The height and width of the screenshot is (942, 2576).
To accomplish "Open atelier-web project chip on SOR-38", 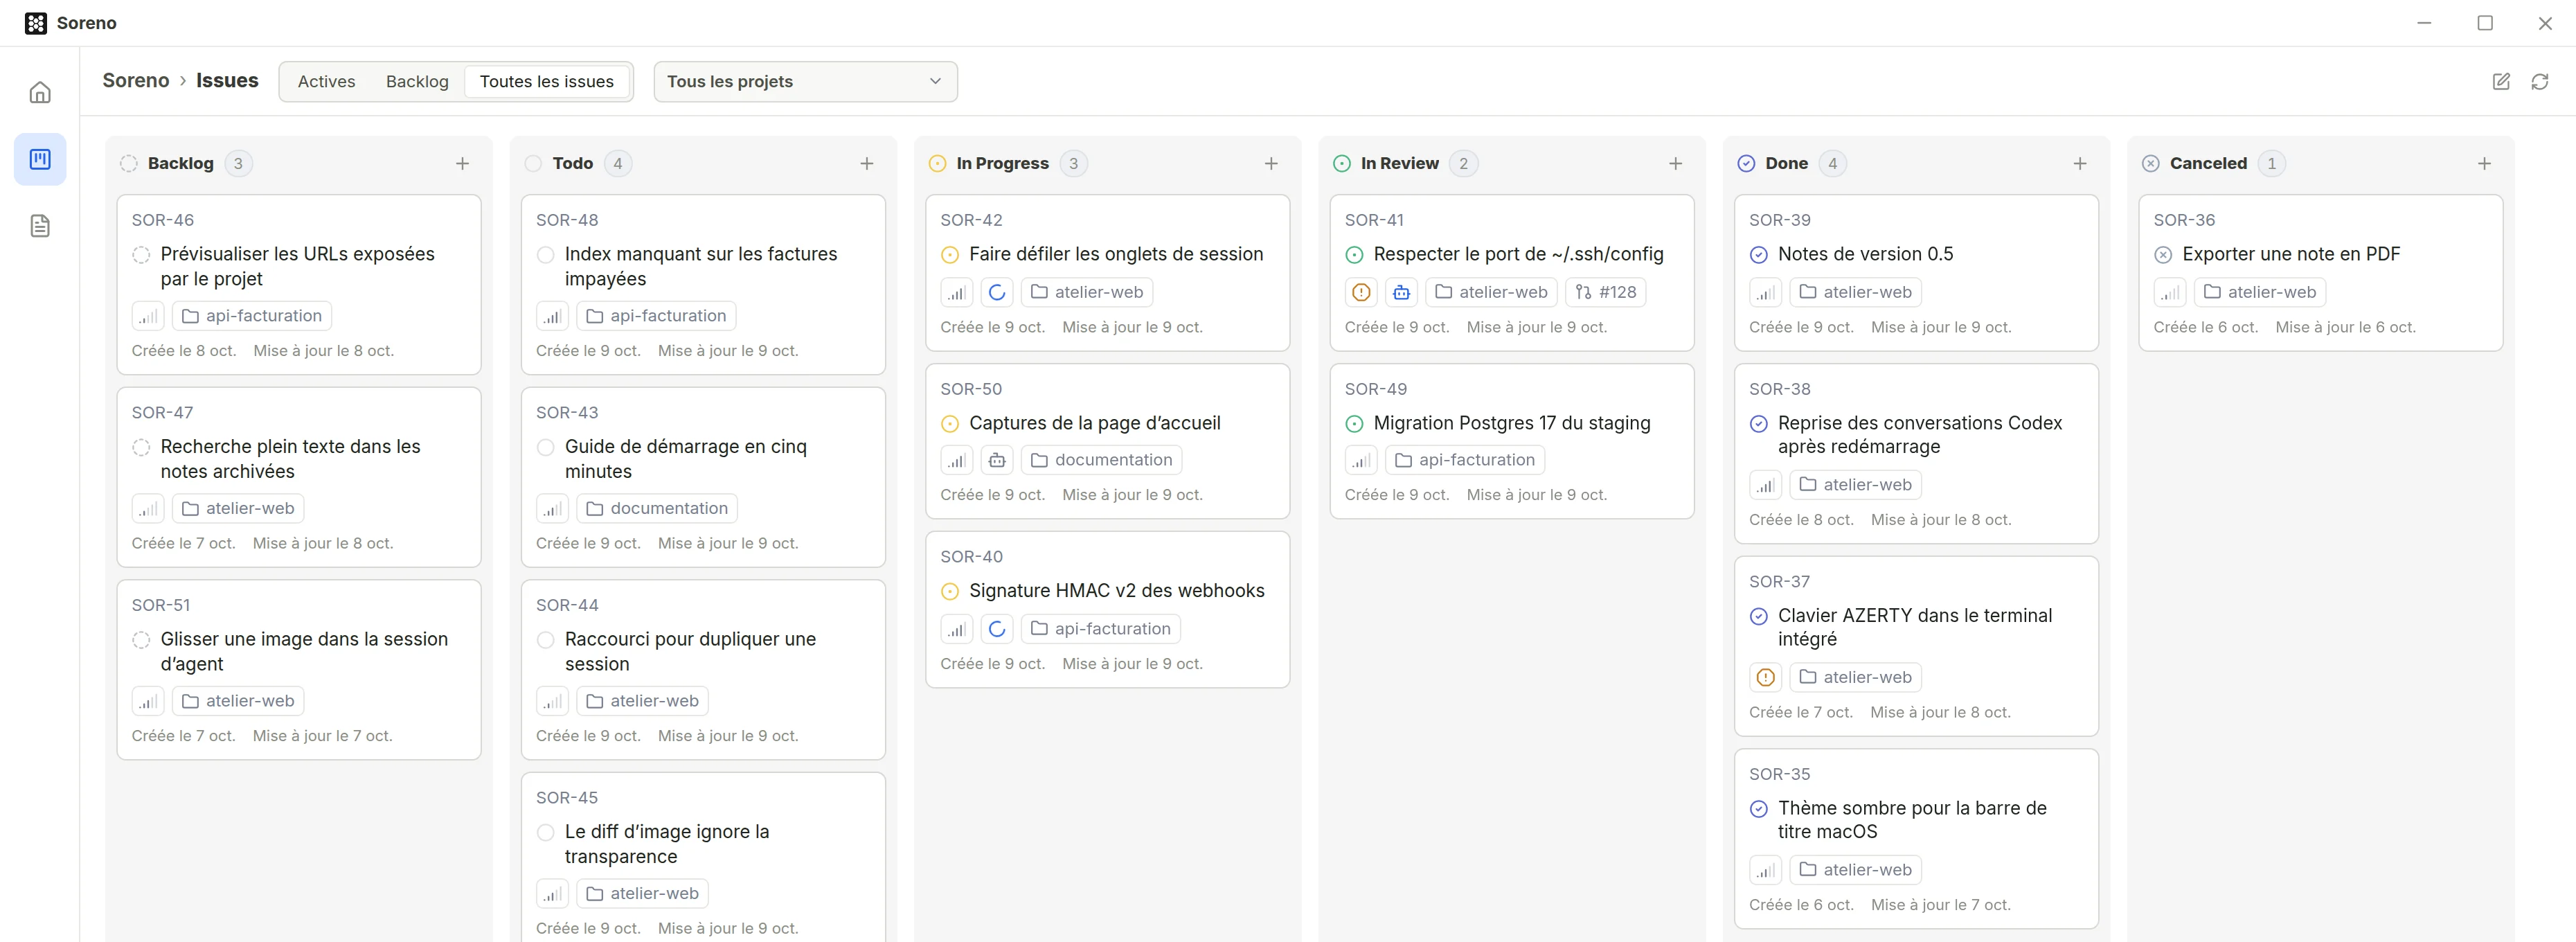I will pyautogui.click(x=1856, y=485).
